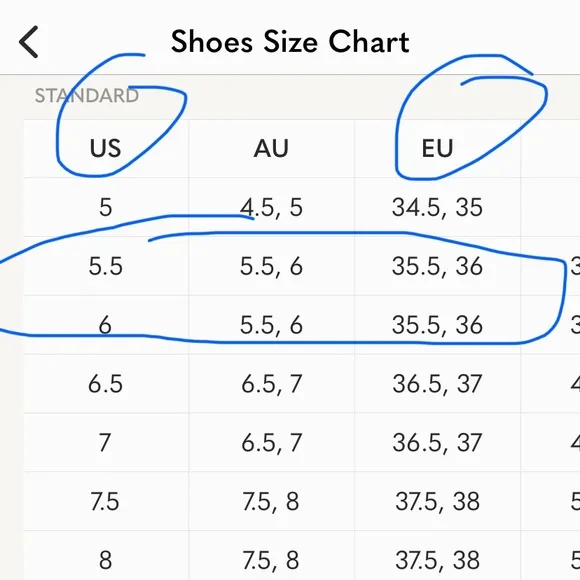
Task: Click EU 37.5, 38 in US 7.5 row
Action: 437,501
